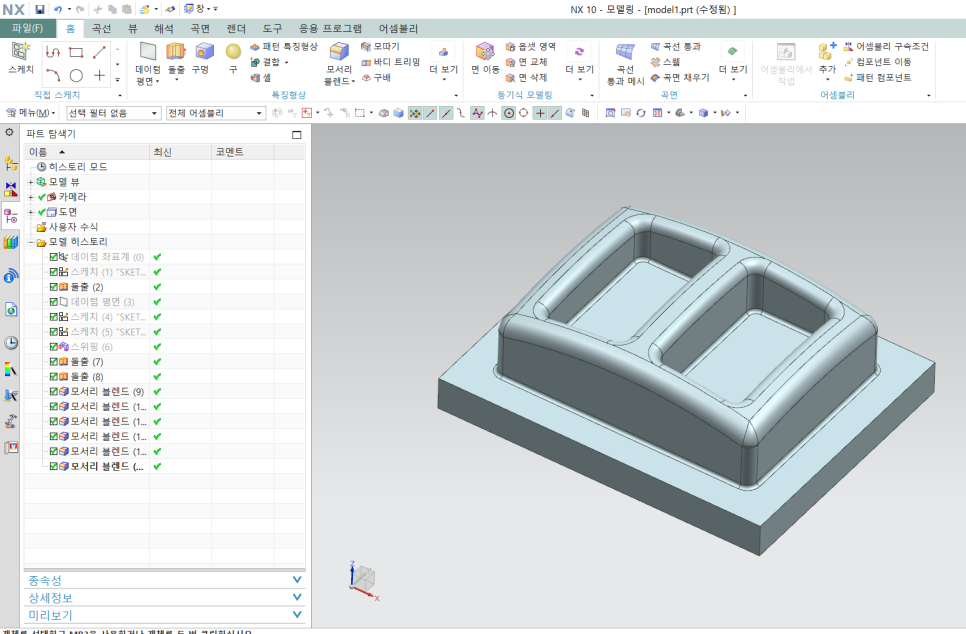Select the Swept (스웹) tool
This screenshot has height=634, width=966.
(665, 62)
